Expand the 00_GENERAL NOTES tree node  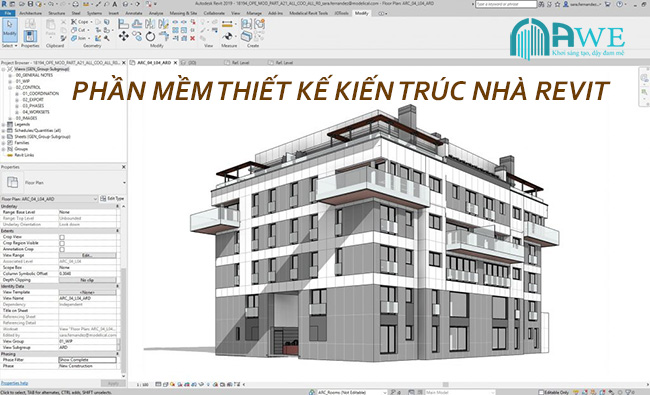pyautogui.click(x=10, y=75)
